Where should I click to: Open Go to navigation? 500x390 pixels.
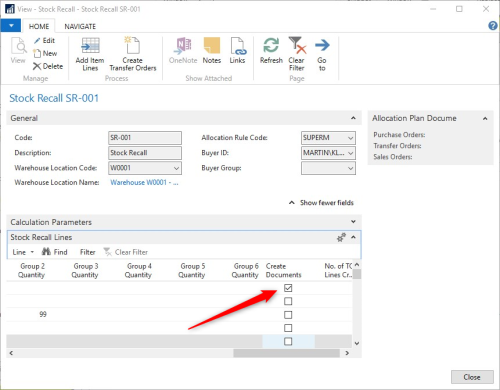click(322, 54)
